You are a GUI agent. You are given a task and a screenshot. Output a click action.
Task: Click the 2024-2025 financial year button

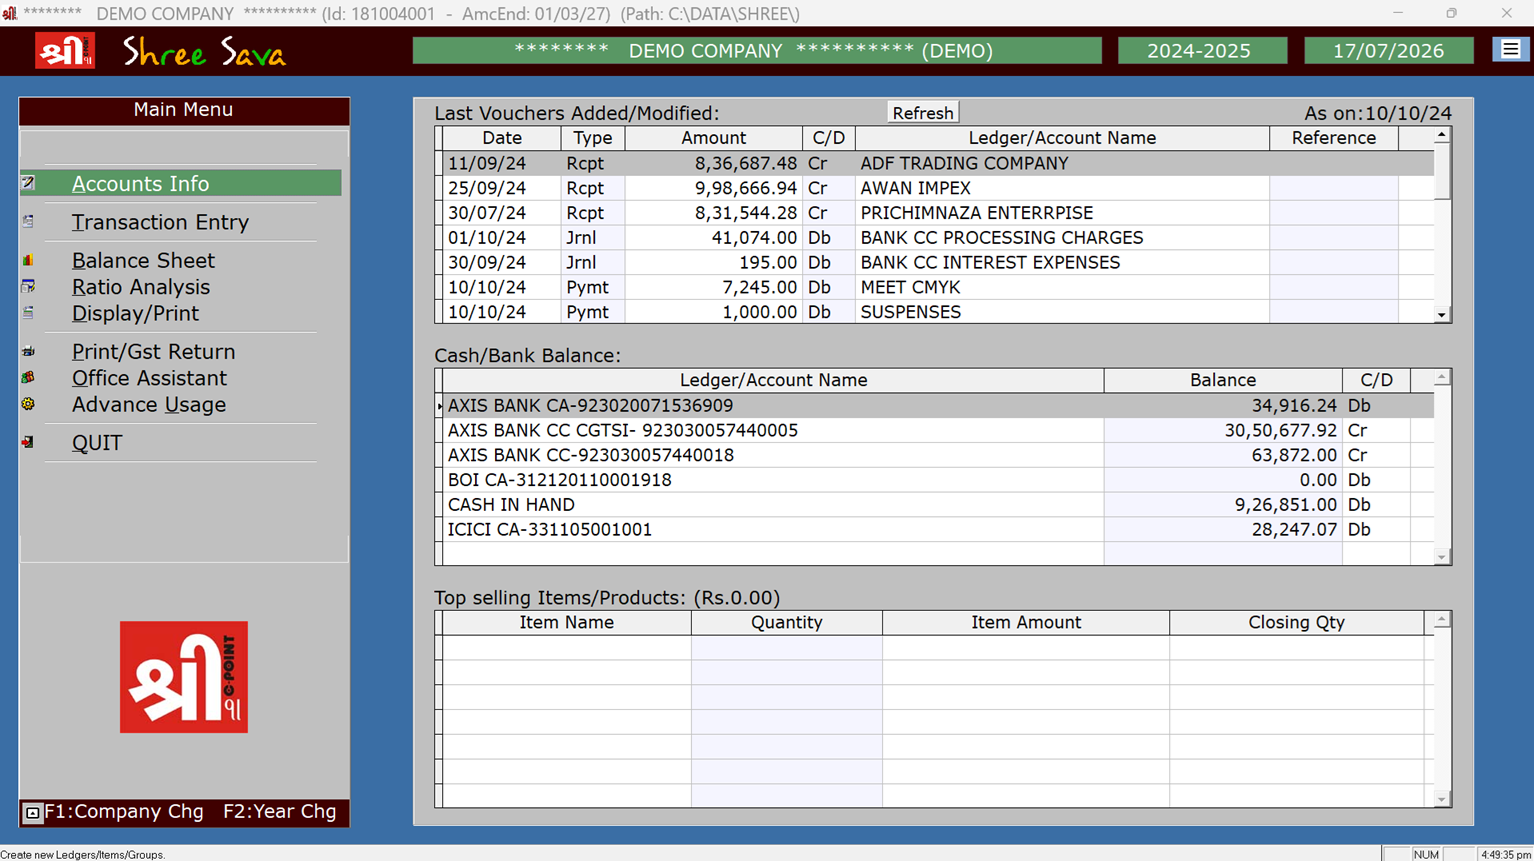point(1202,50)
